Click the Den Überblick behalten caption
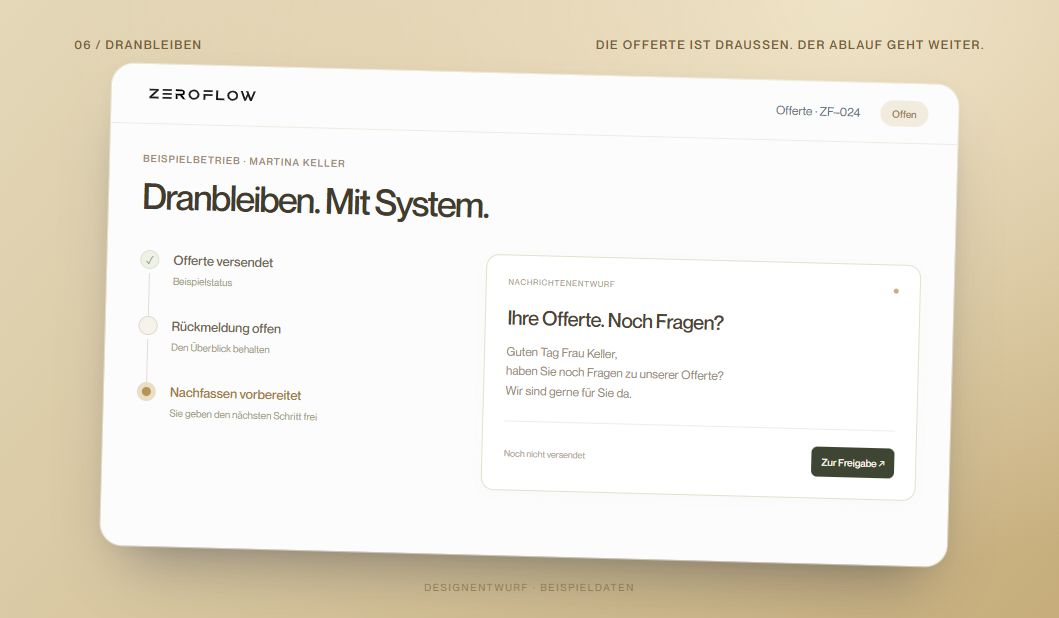1059x618 pixels. coord(220,349)
